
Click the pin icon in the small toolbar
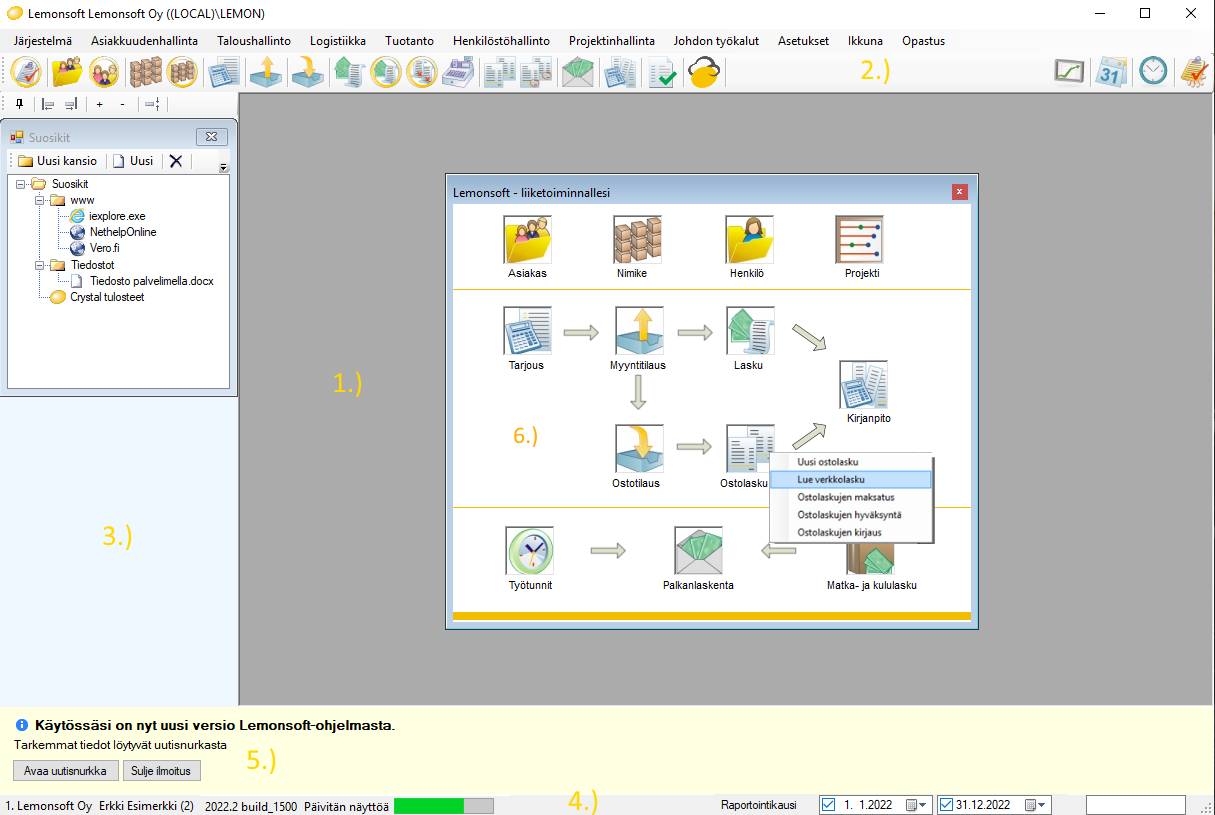coord(19,104)
